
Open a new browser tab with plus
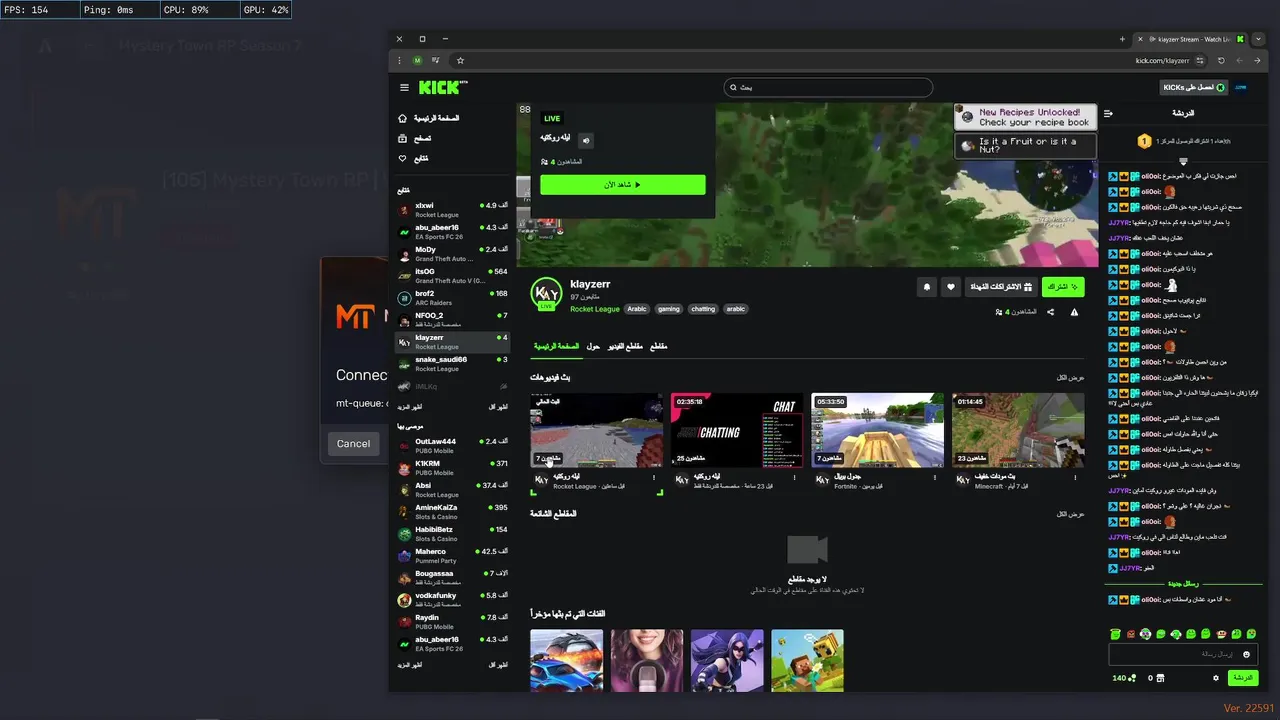[x=1122, y=39]
